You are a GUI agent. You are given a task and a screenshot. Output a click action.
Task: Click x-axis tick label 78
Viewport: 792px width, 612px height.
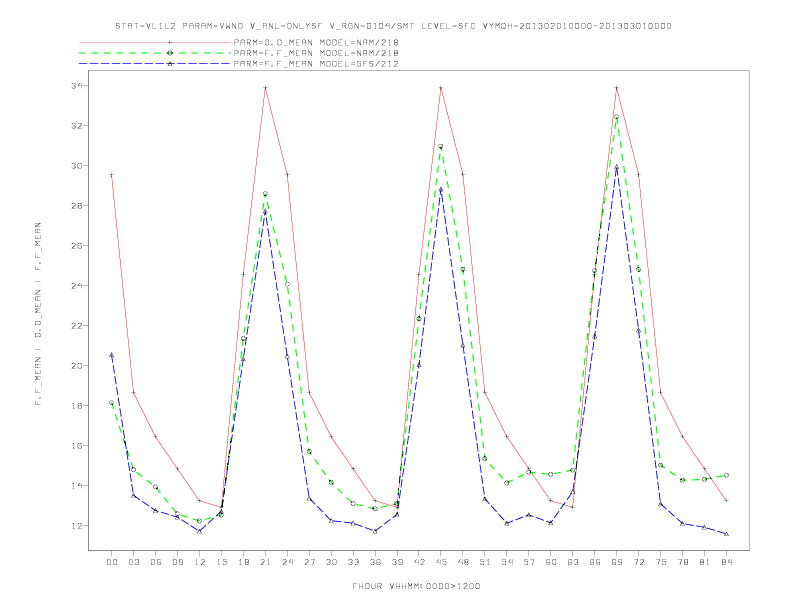pos(683,562)
